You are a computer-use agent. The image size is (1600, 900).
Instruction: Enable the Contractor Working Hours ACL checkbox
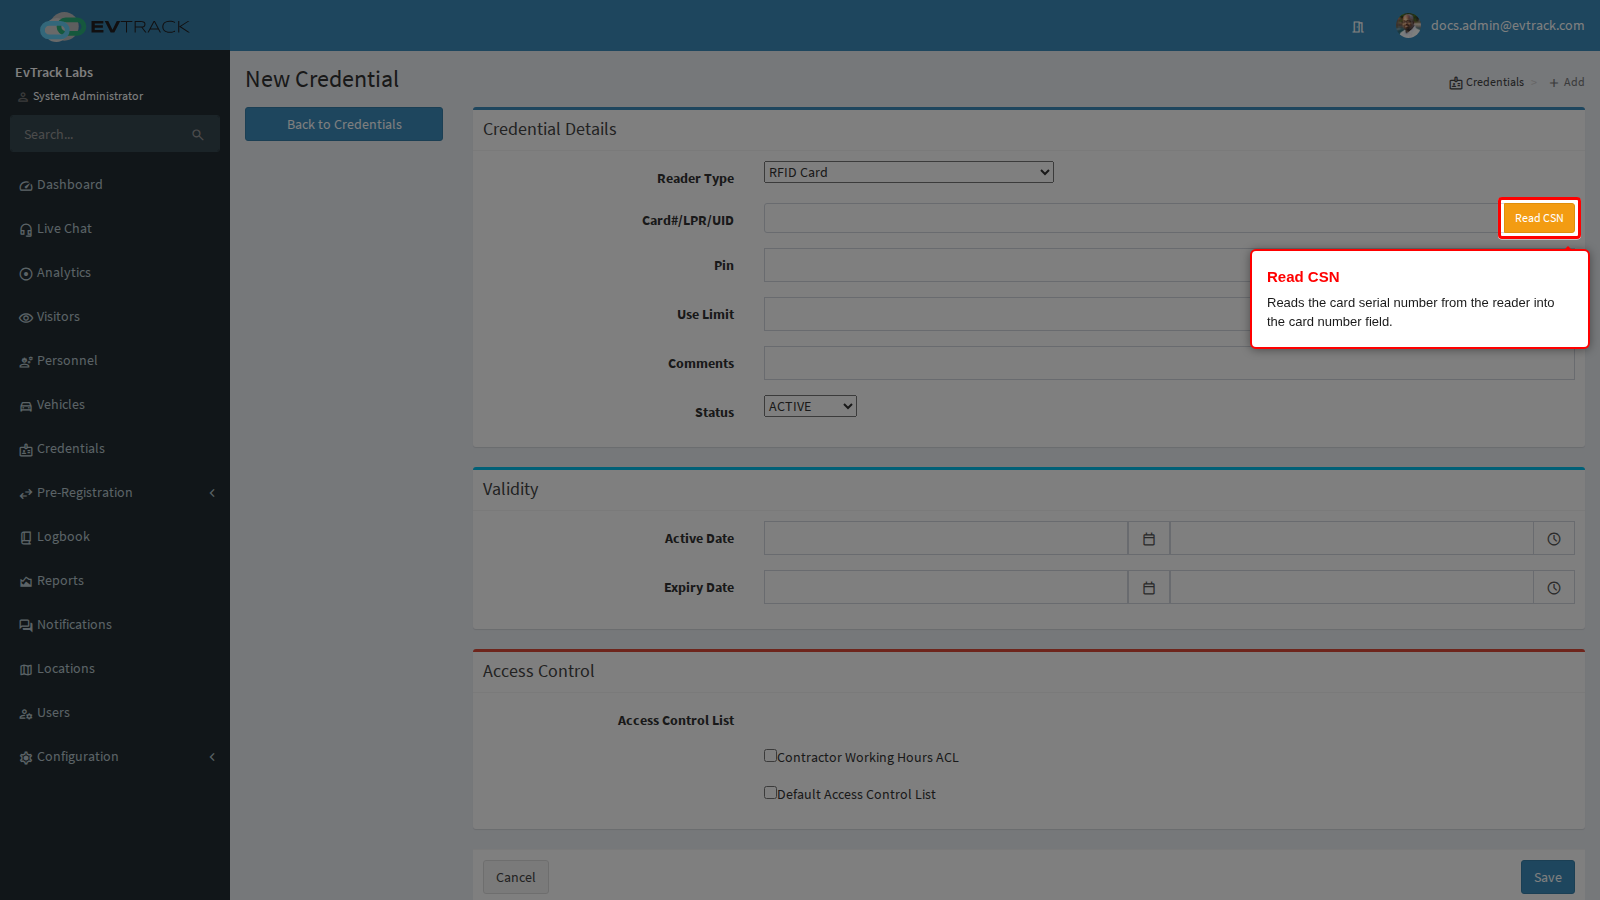tap(770, 756)
